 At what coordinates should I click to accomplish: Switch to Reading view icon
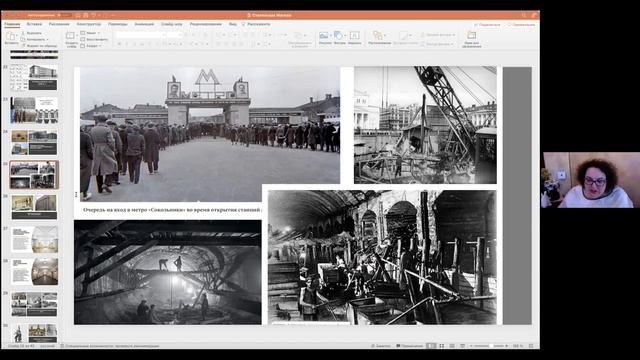coord(452,346)
